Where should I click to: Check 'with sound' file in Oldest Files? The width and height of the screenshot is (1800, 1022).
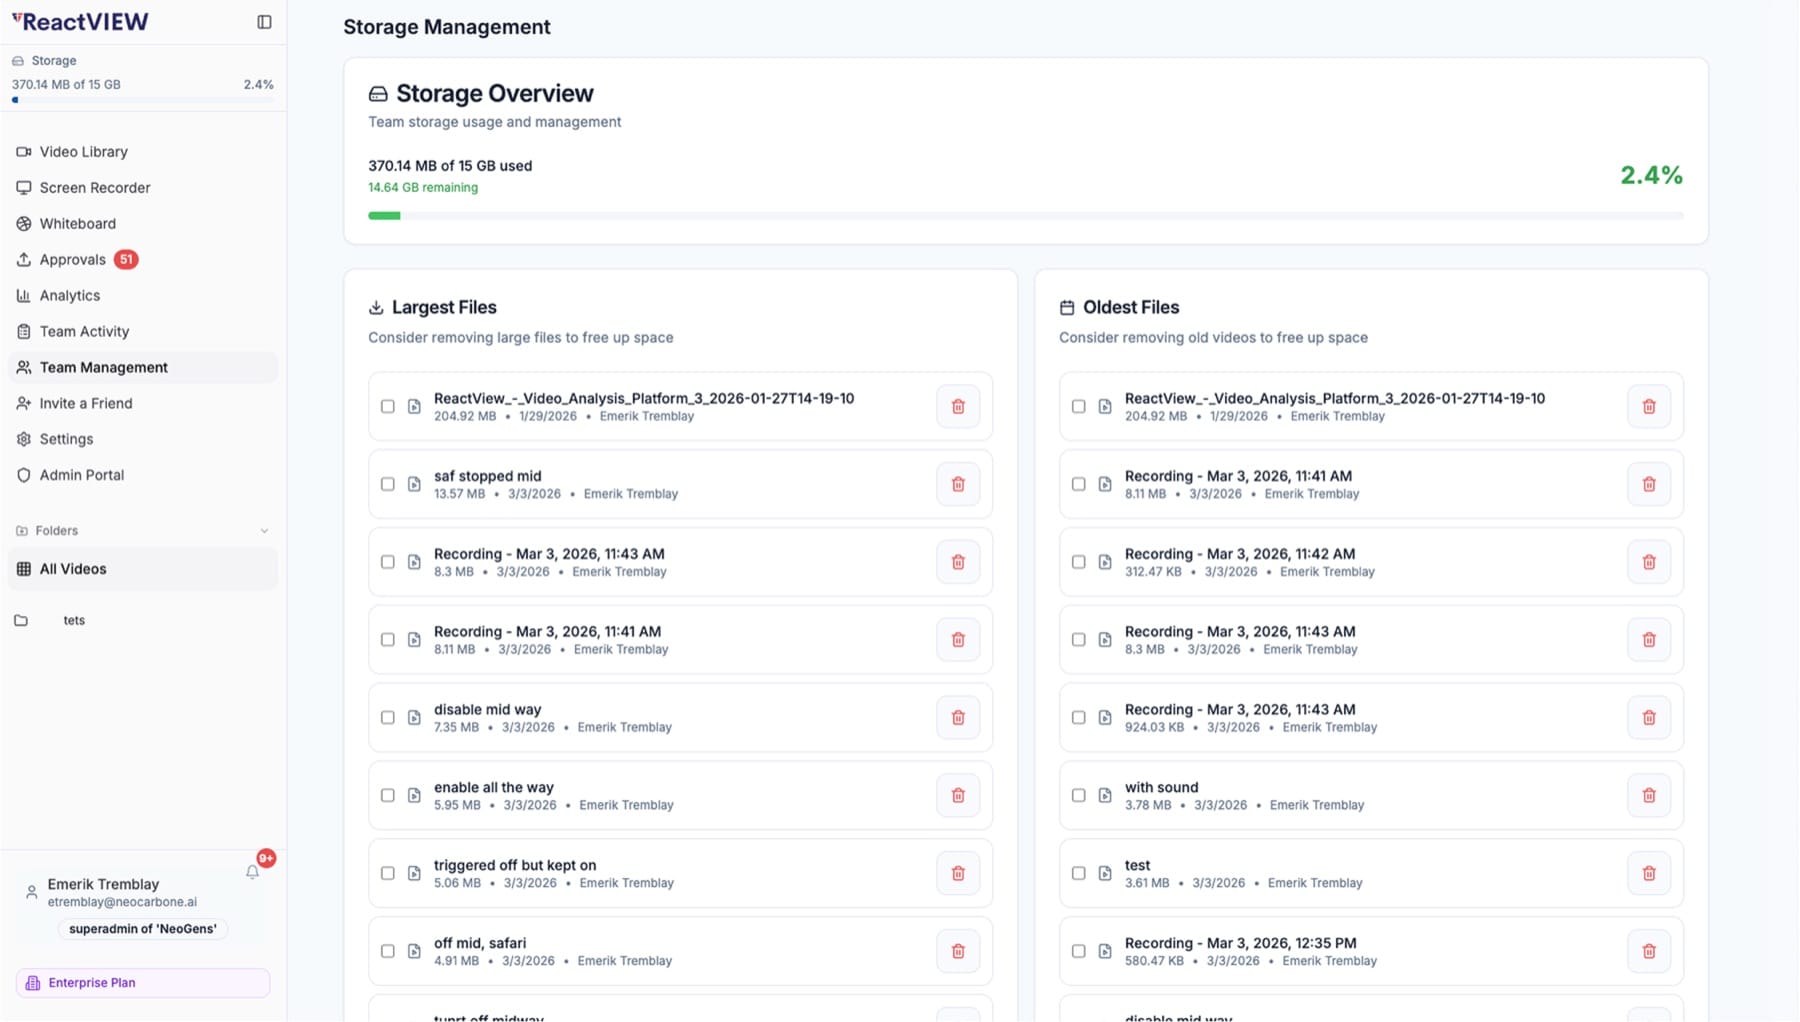pos(1079,796)
